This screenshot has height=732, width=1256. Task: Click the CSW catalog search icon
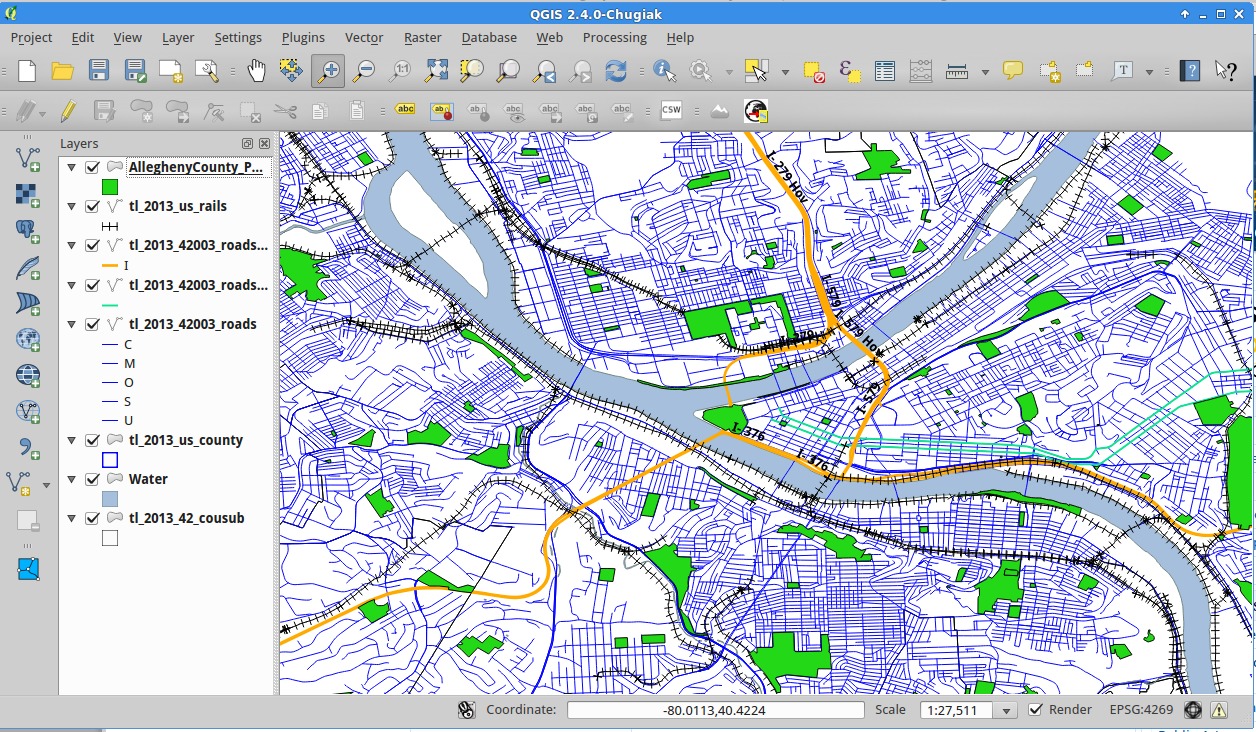(x=671, y=110)
